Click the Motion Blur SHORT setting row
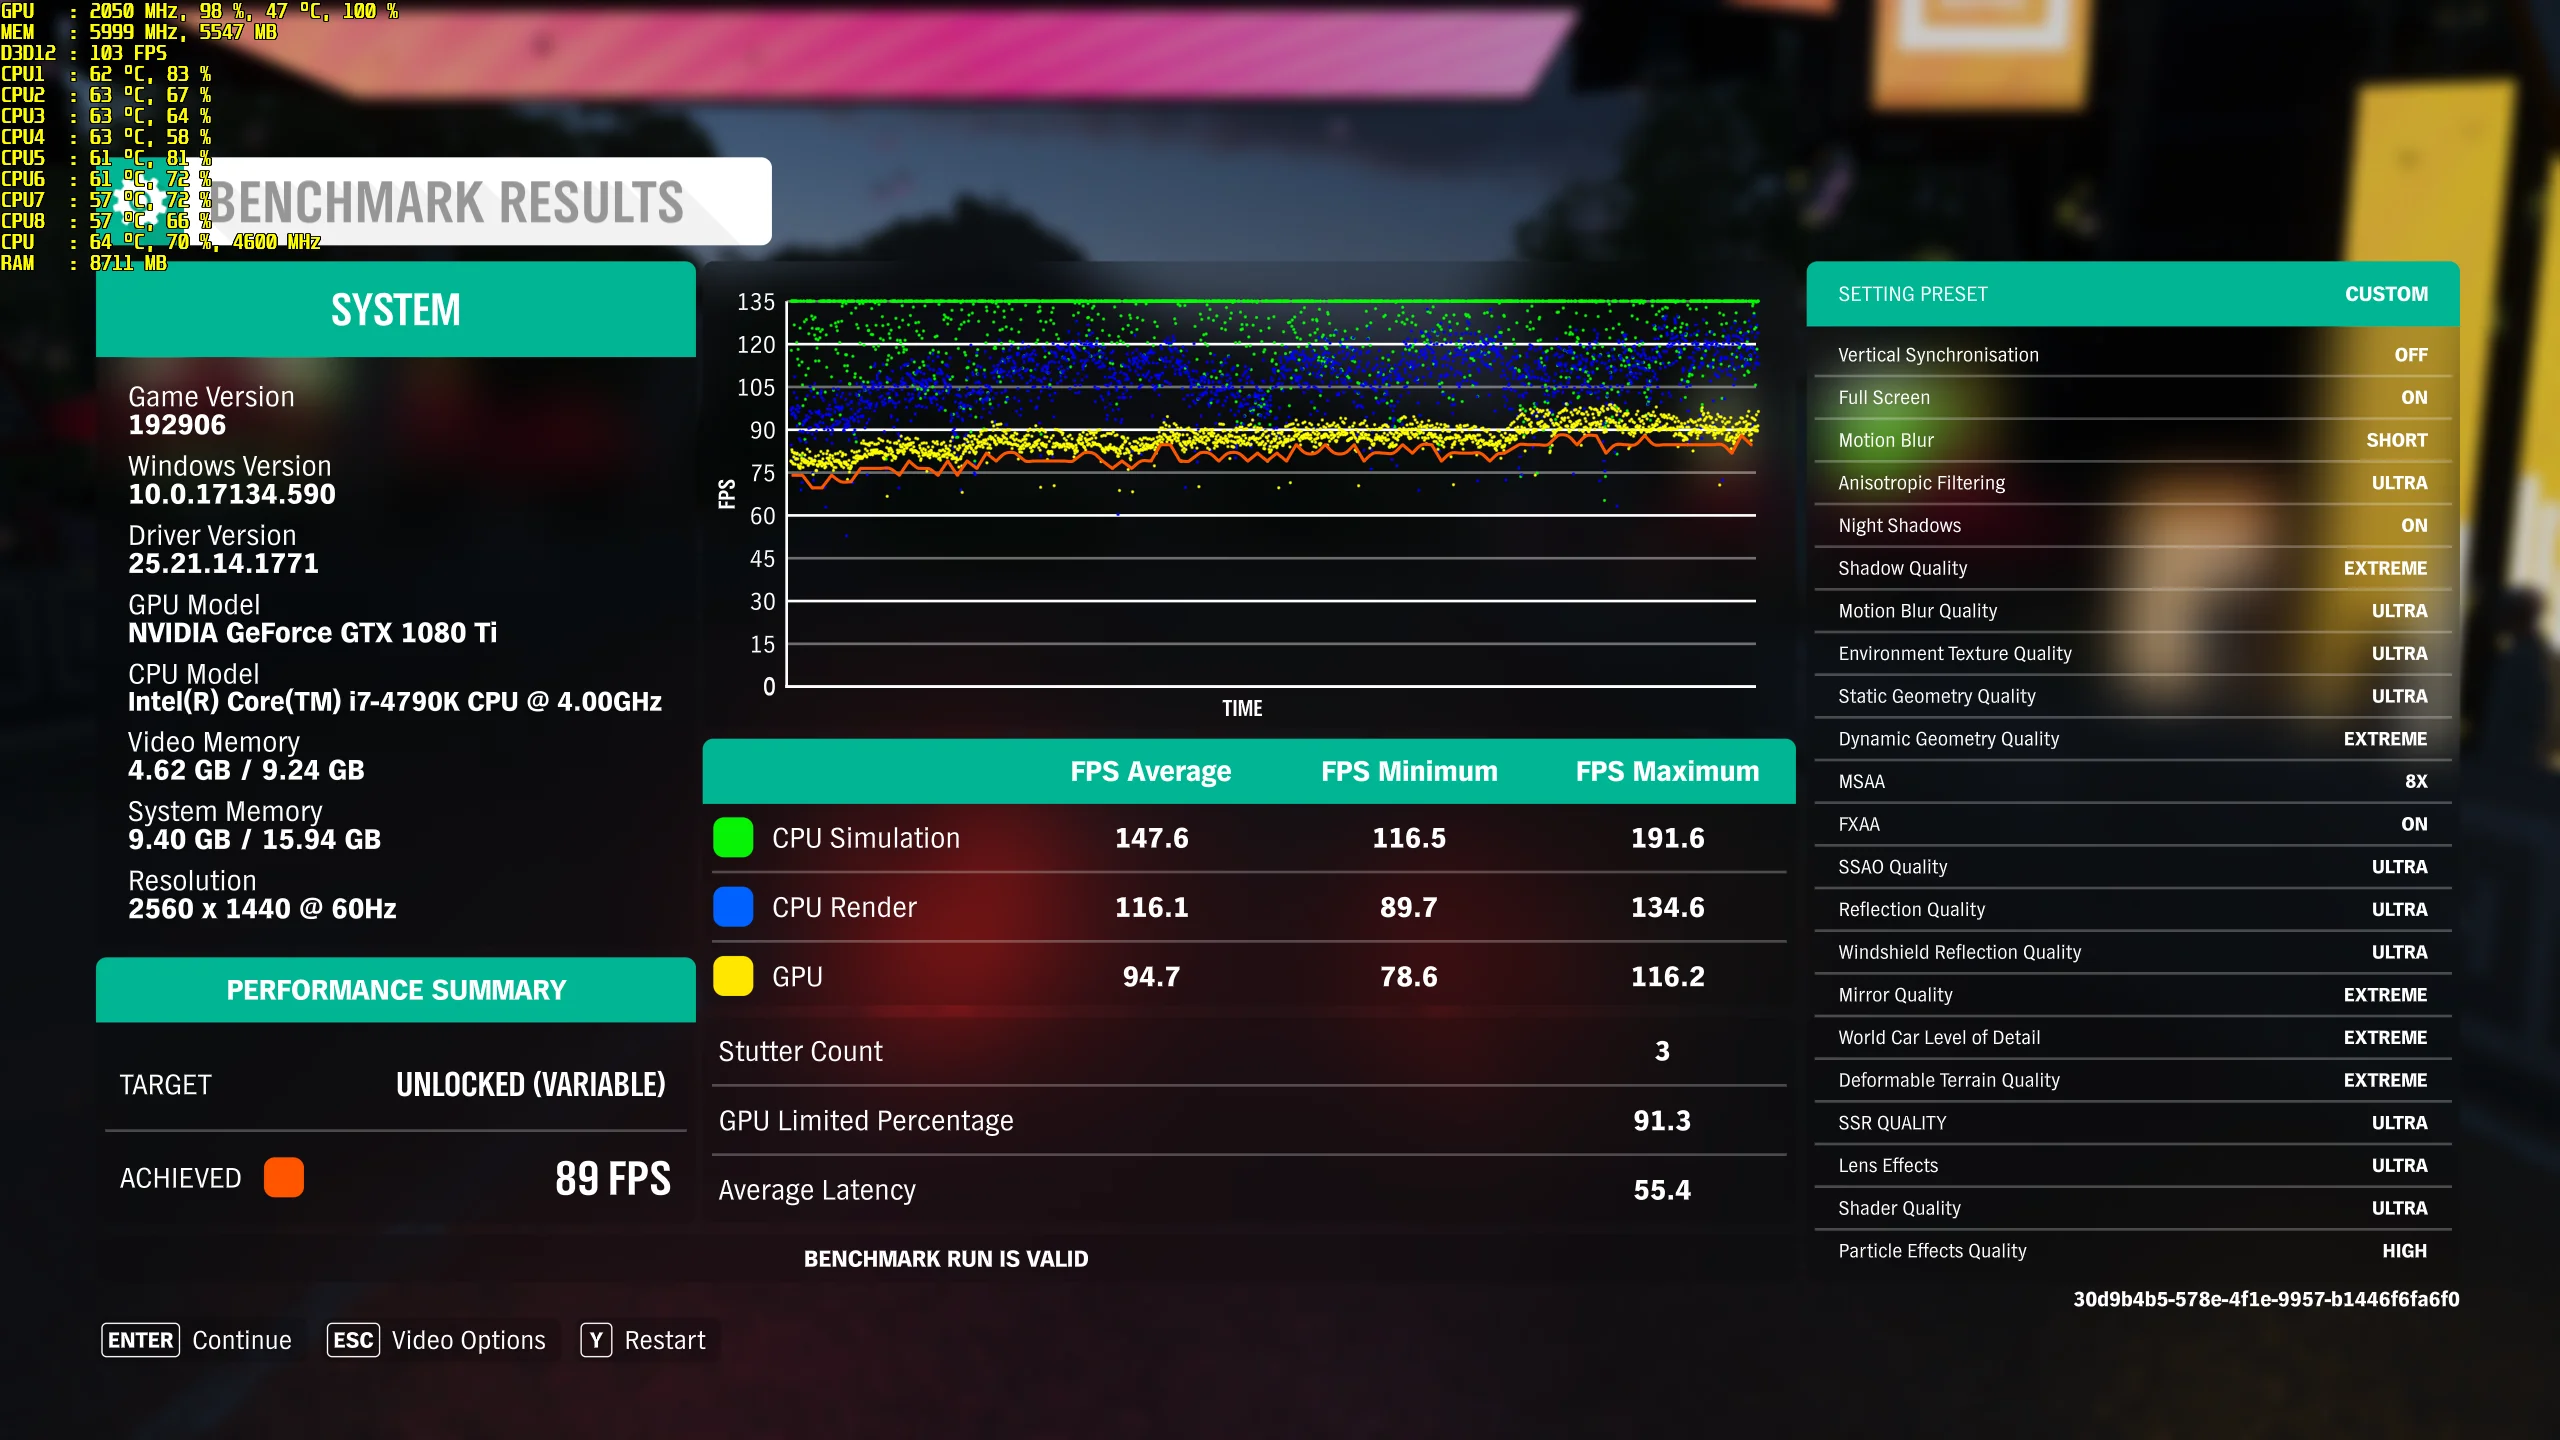The image size is (2560, 1440). point(2133,440)
